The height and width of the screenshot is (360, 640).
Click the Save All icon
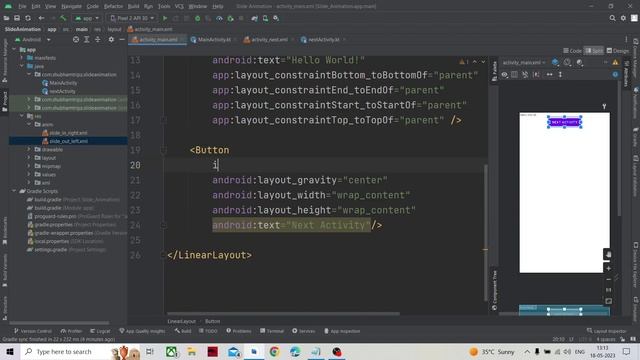coord(17,18)
